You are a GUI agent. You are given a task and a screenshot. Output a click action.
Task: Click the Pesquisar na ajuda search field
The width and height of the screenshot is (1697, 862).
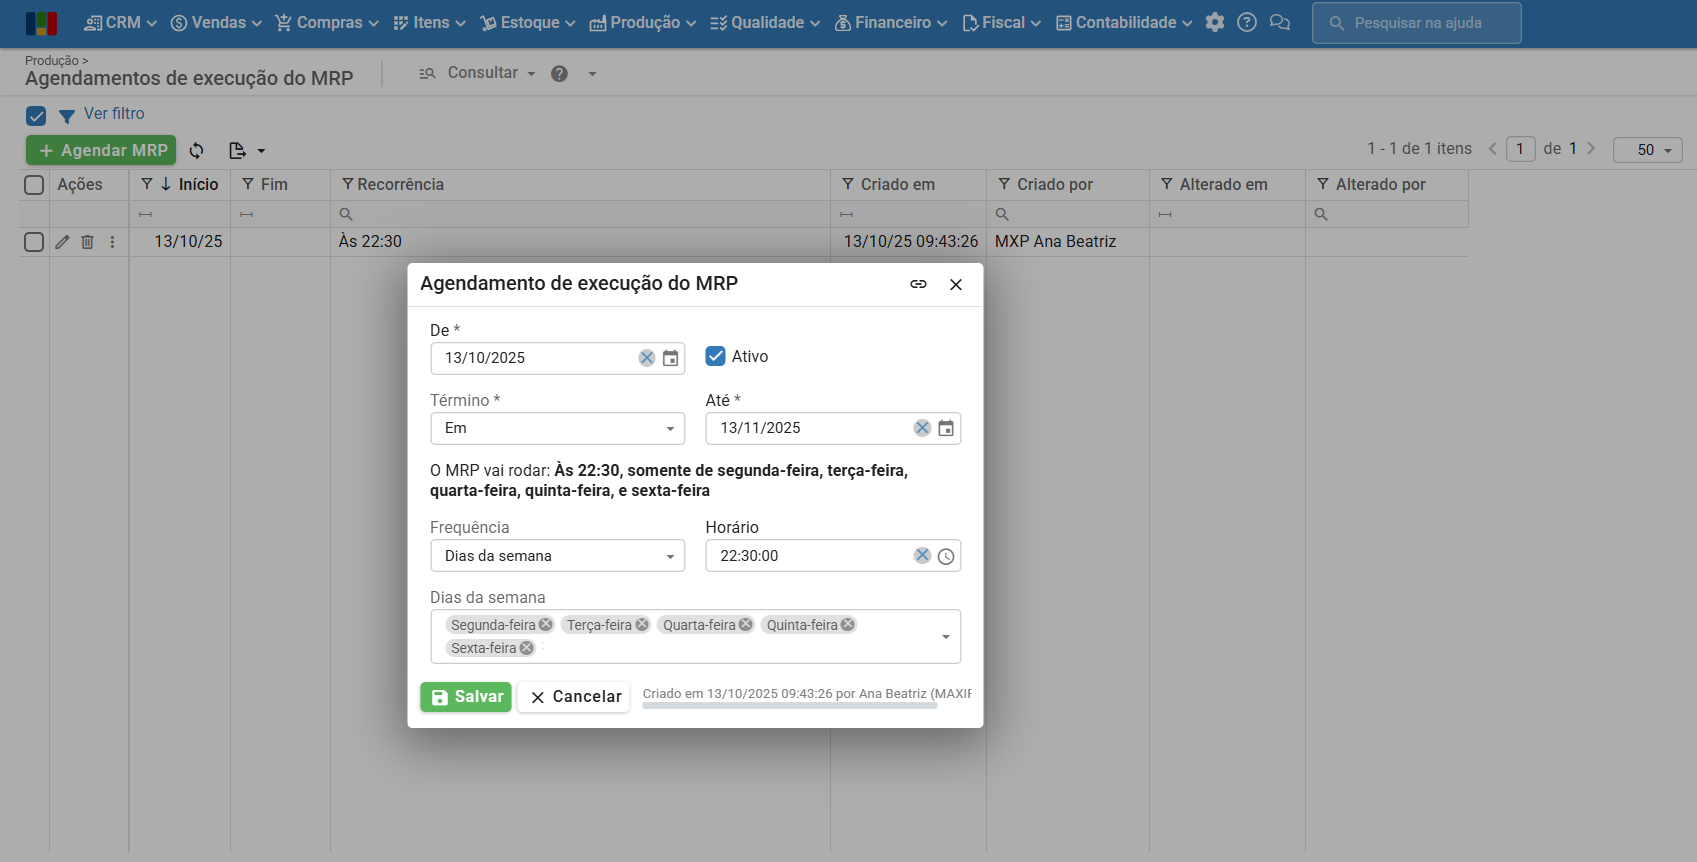[x=1417, y=23]
